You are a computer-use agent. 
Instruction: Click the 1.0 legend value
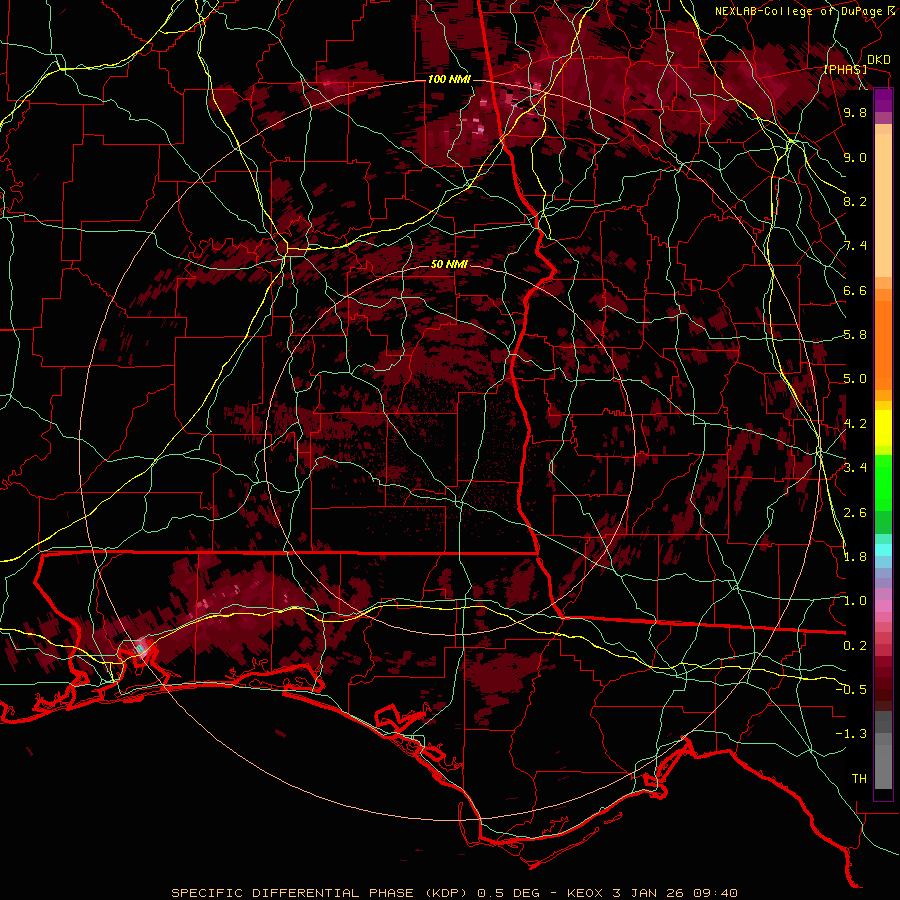click(x=855, y=601)
